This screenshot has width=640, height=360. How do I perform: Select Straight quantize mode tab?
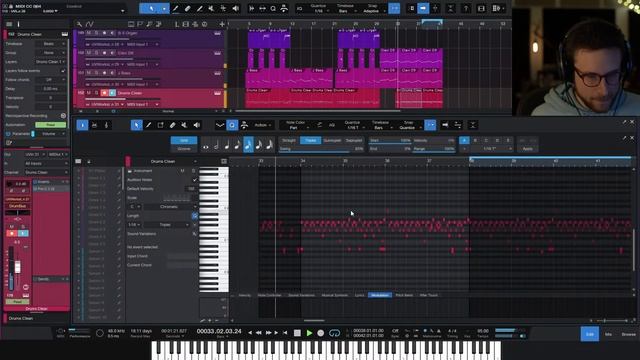point(289,140)
